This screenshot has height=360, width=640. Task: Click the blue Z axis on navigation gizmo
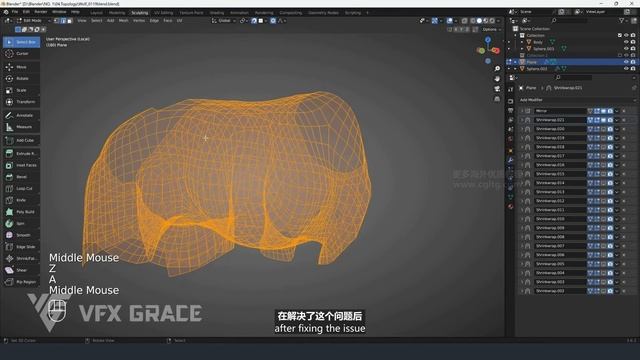coord(488,40)
